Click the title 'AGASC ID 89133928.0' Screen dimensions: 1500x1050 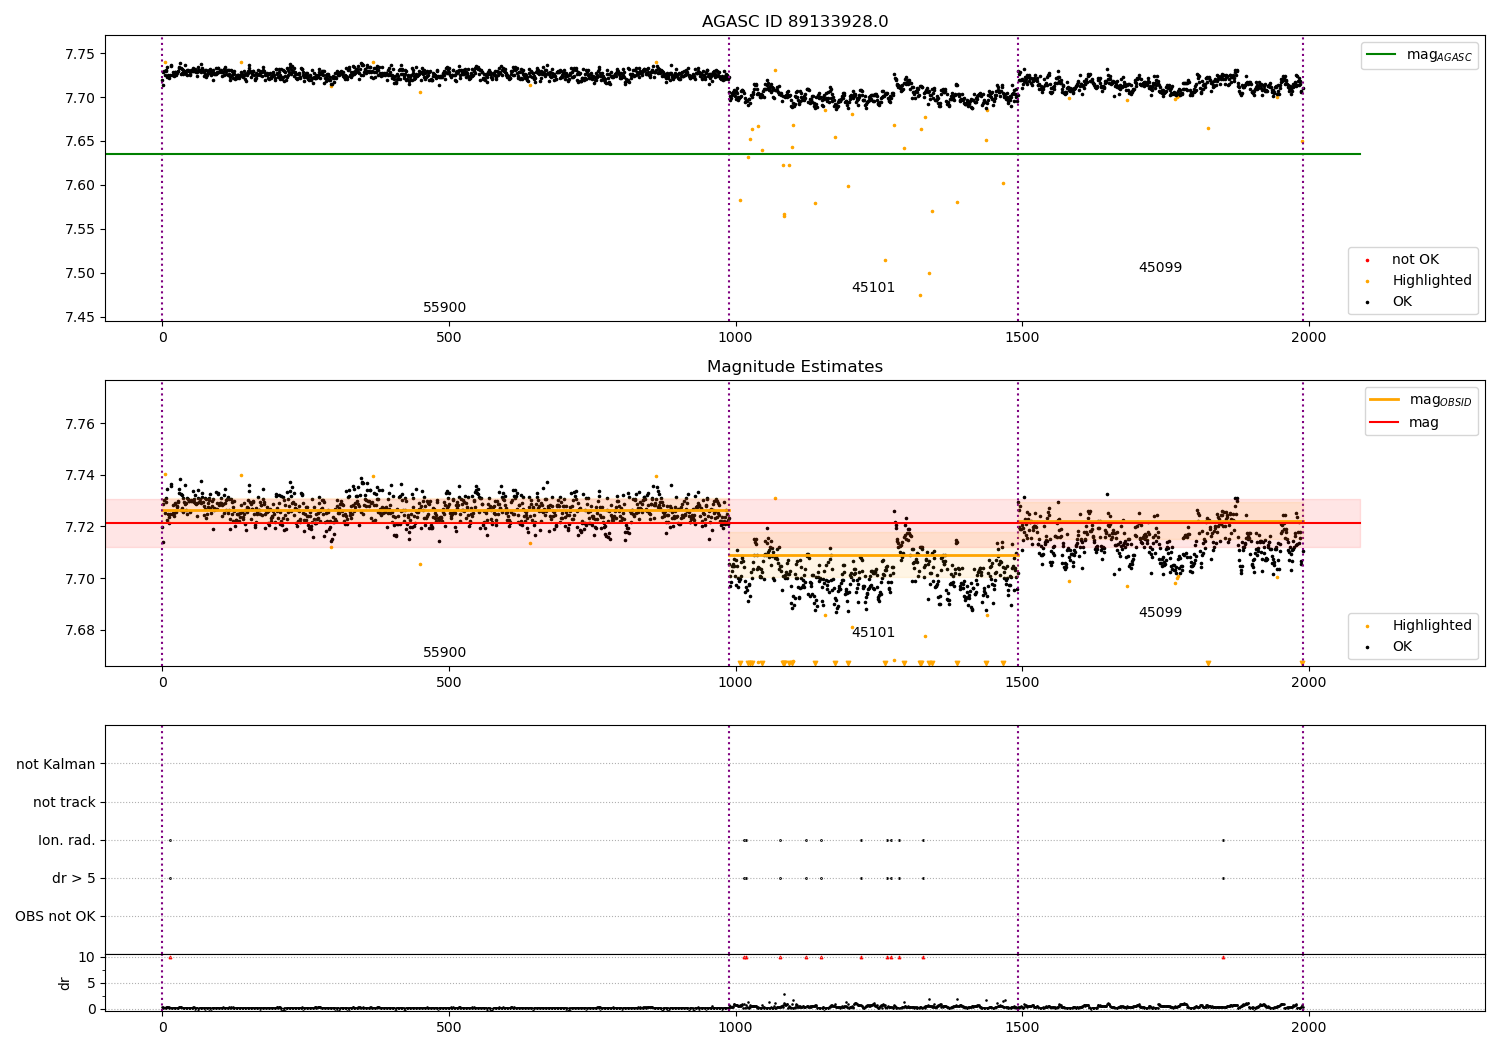coord(795,22)
